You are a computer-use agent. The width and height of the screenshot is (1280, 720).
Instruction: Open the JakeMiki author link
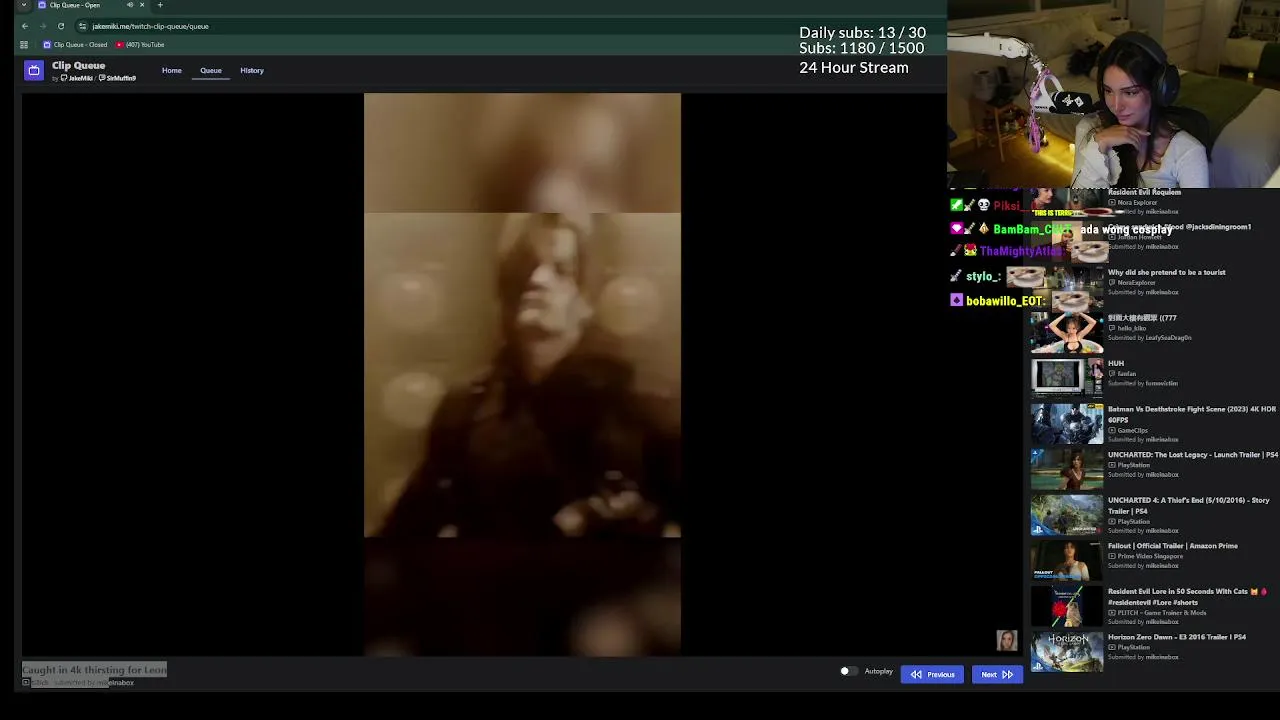77,78
